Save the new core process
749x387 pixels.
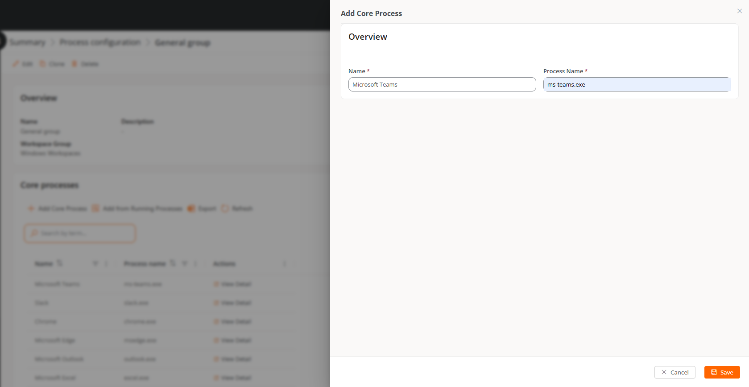722,372
